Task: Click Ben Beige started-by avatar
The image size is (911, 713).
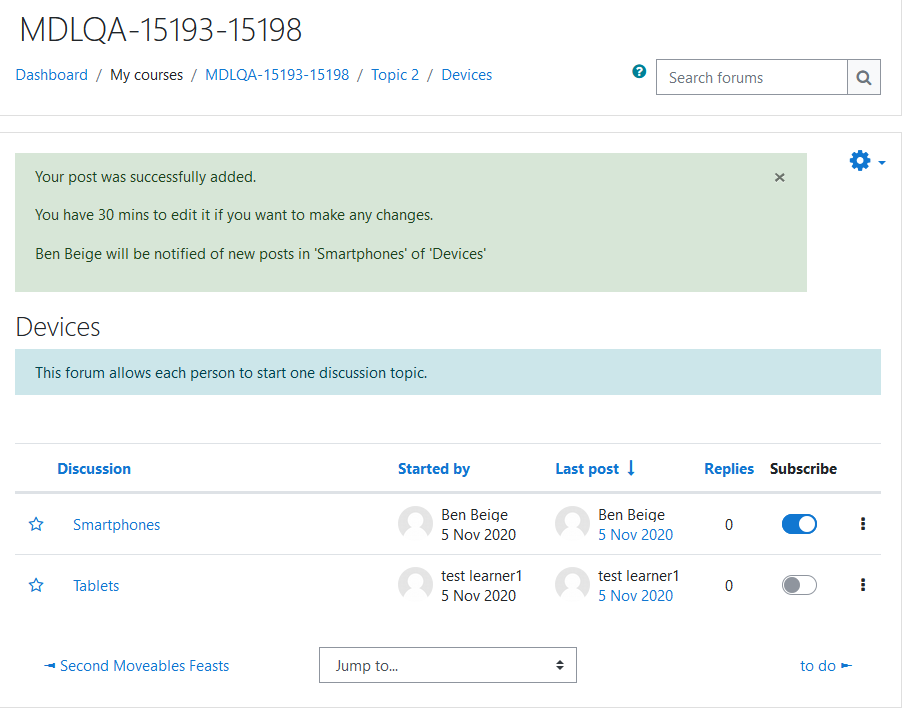Action: pos(415,523)
